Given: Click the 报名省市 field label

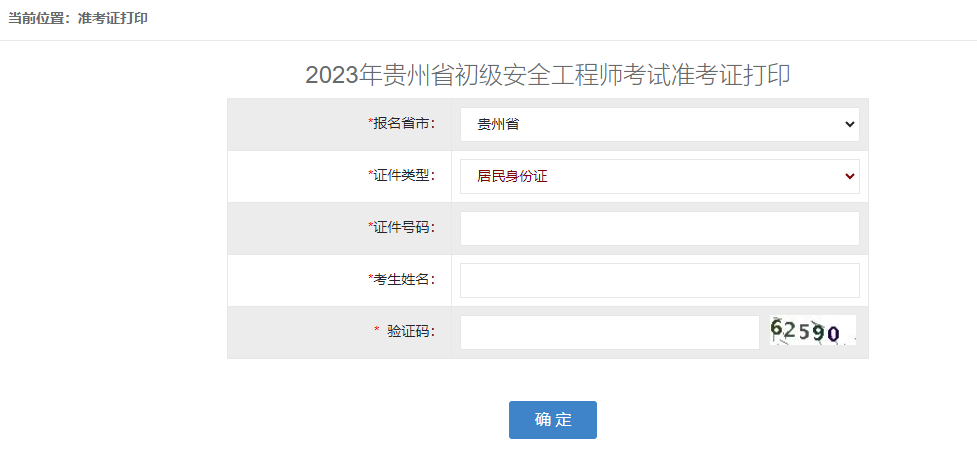Looking at the screenshot, I should click(x=405, y=124).
